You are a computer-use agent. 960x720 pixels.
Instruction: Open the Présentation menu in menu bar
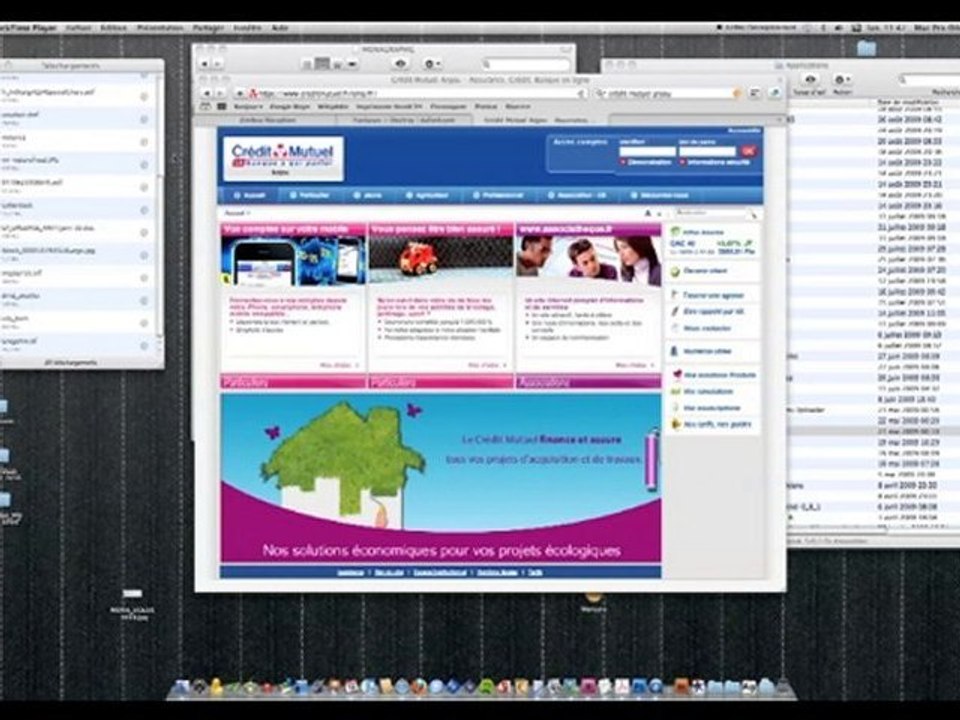click(160, 28)
